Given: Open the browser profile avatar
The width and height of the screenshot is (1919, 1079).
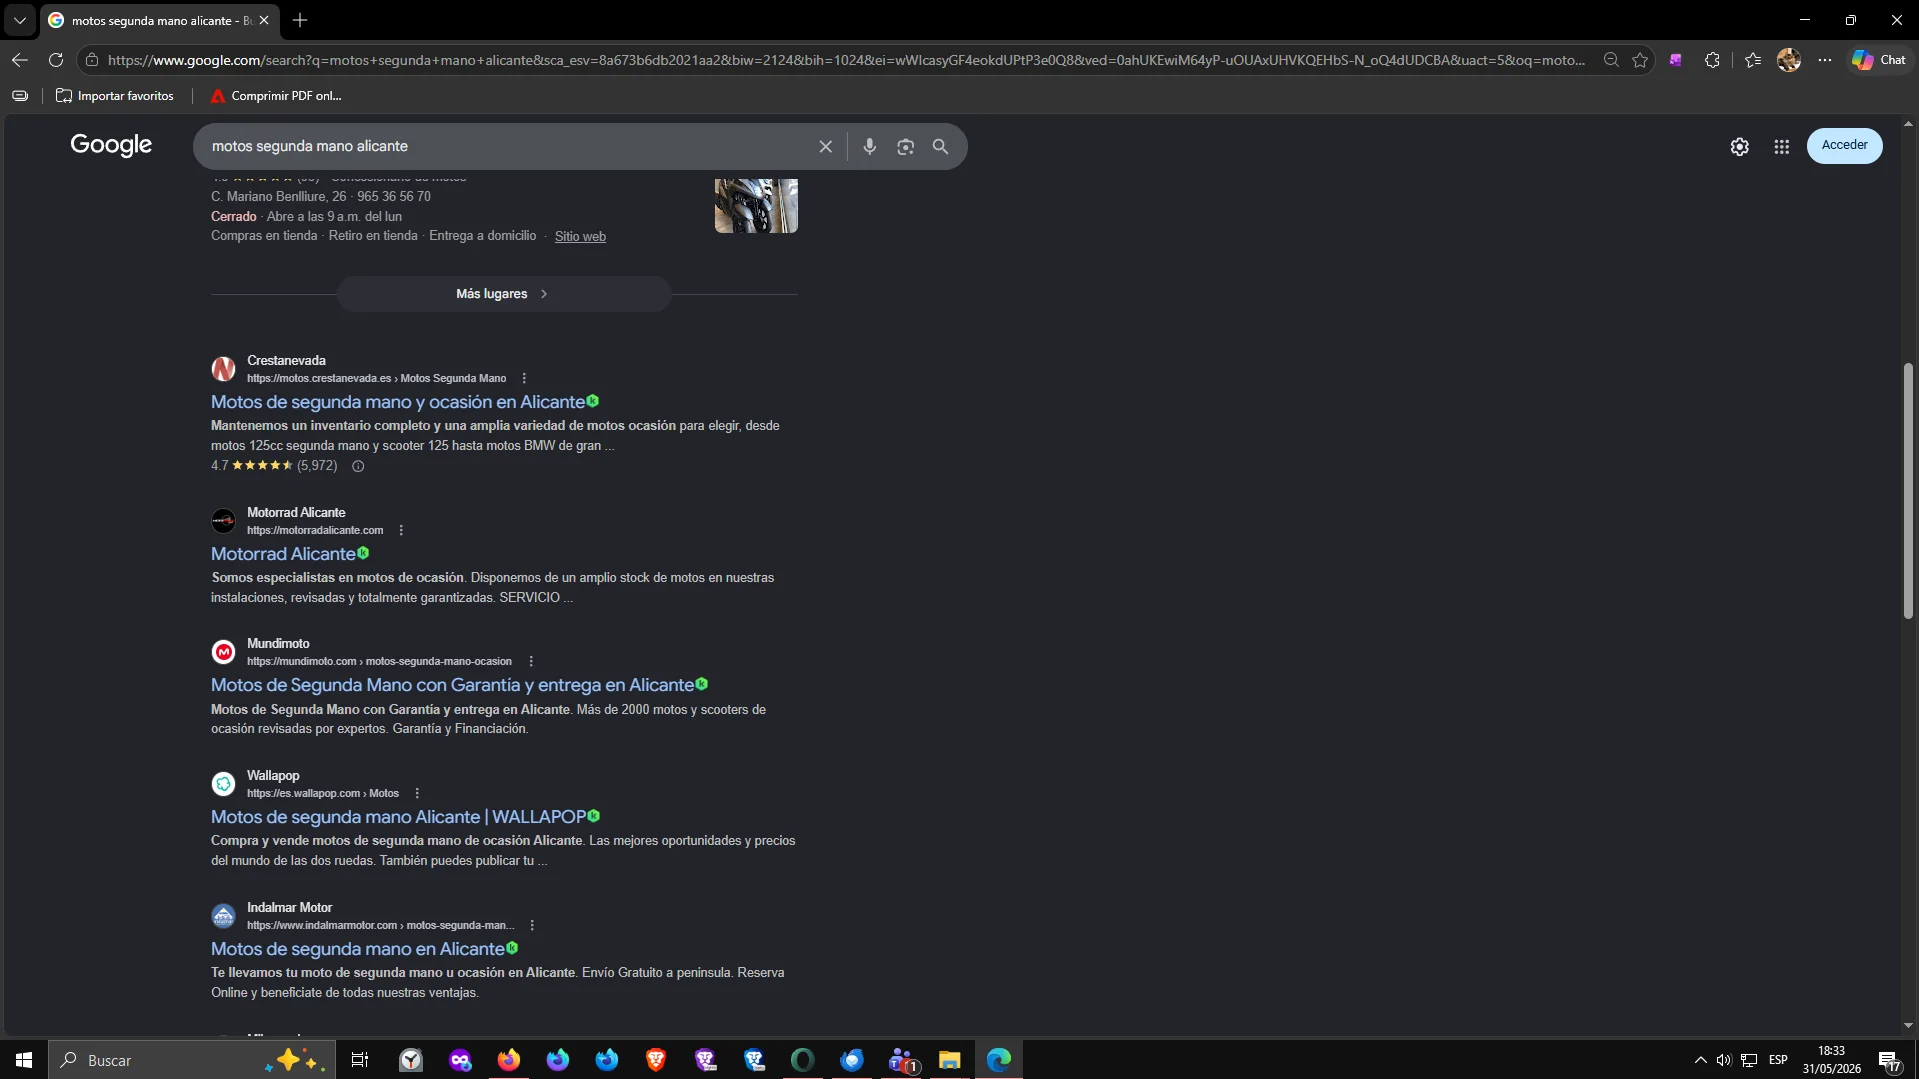Looking at the screenshot, I should coord(1789,60).
